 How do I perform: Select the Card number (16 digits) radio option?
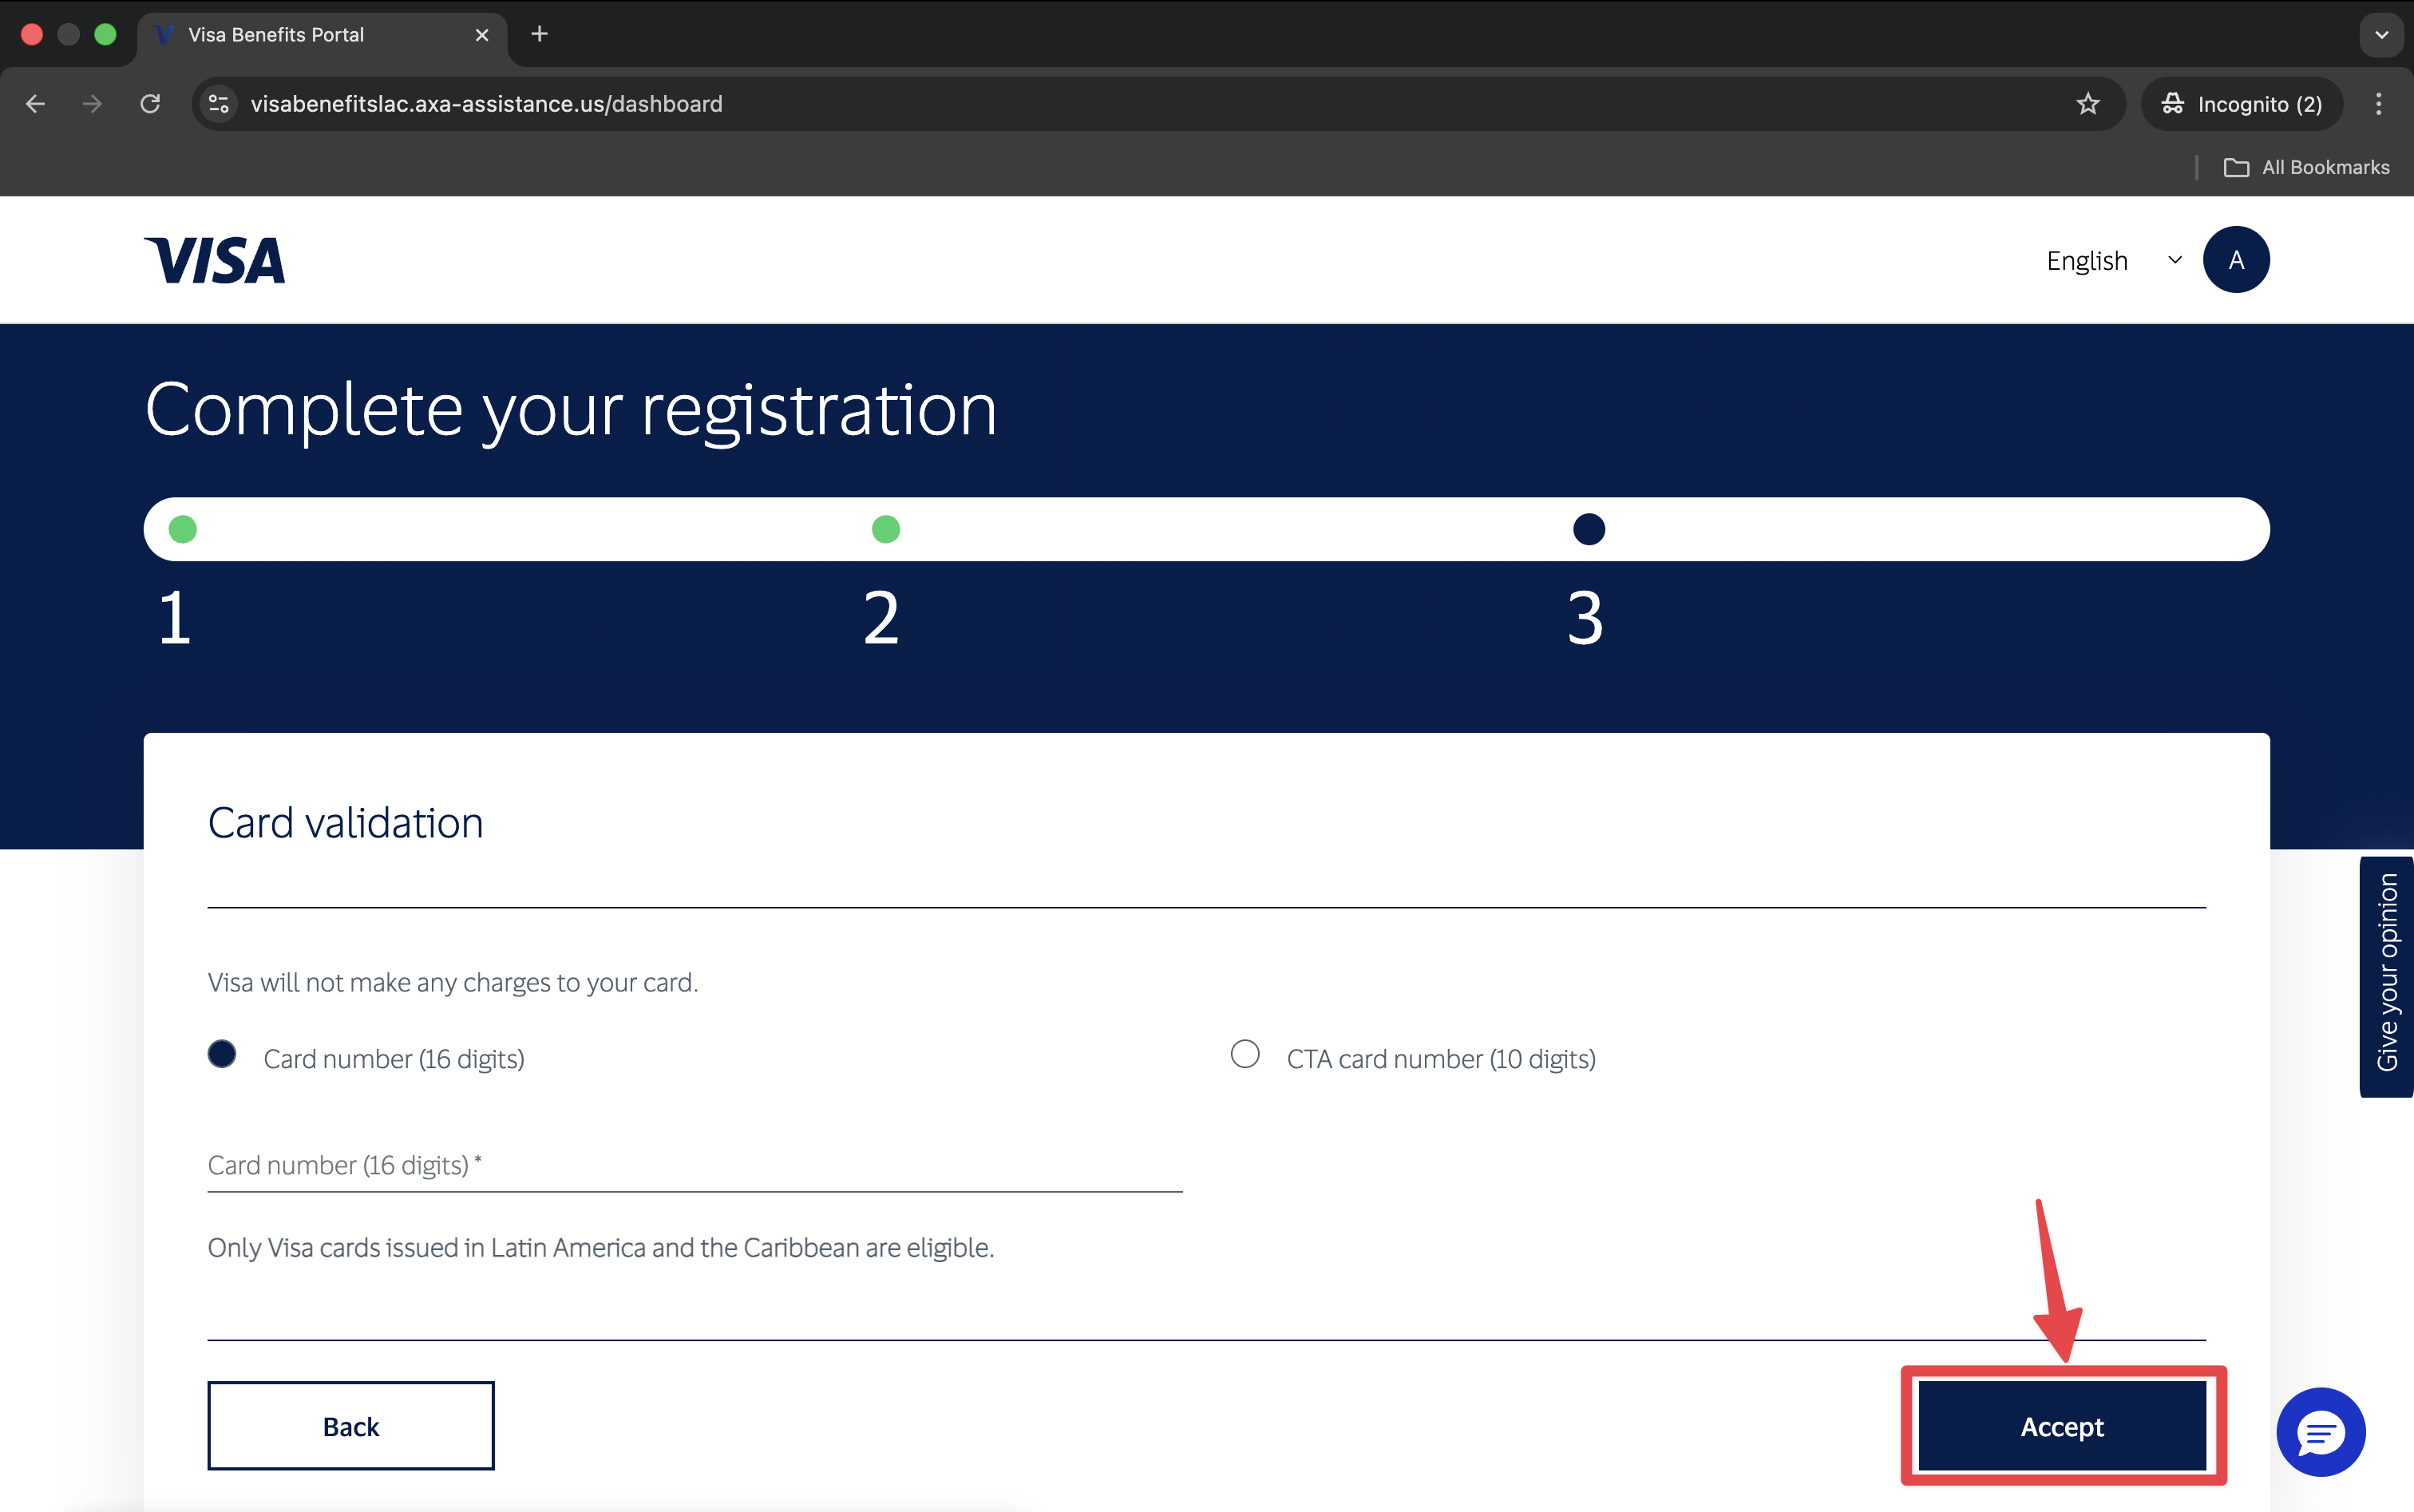pyautogui.click(x=222, y=1054)
